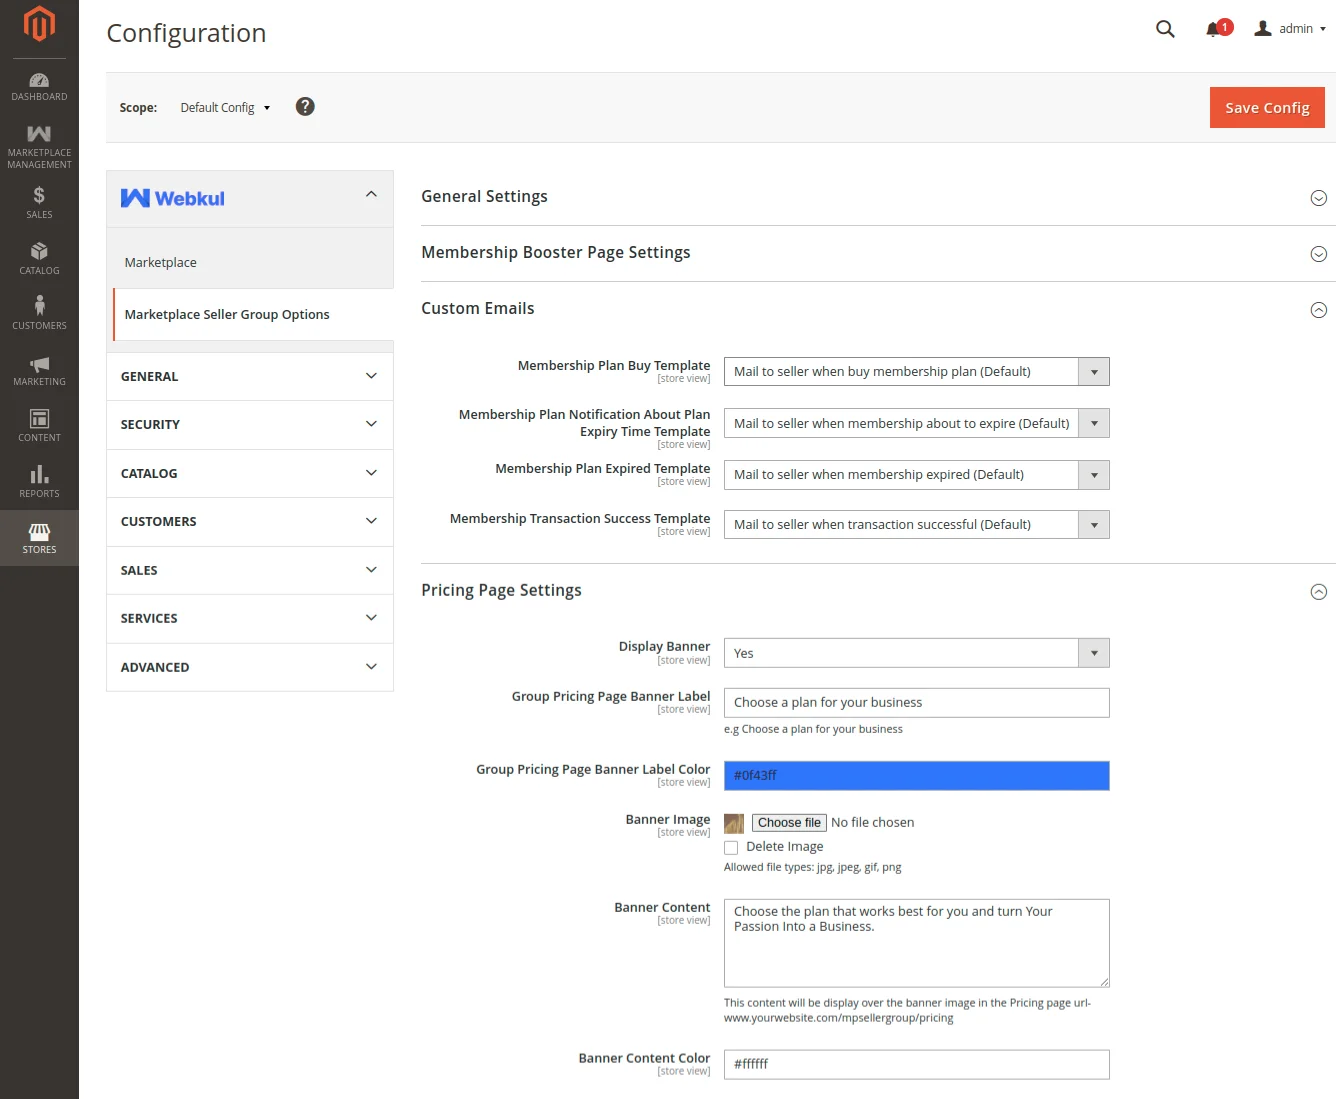Screen dimensions: 1336x1099
Task: Enable the Delete Image checkbox
Action: (x=731, y=847)
